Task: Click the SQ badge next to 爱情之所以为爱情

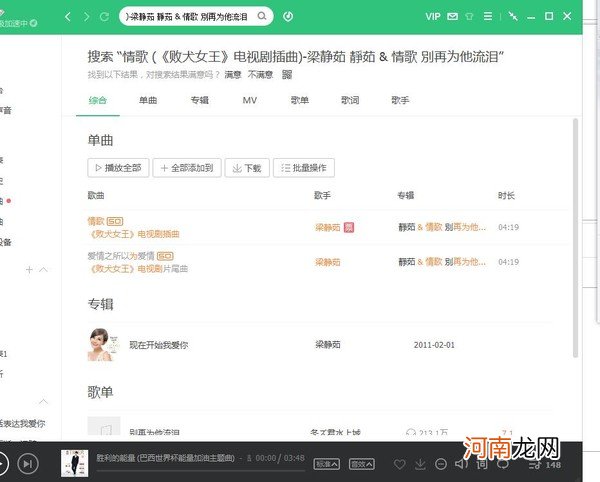Action: [x=165, y=256]
